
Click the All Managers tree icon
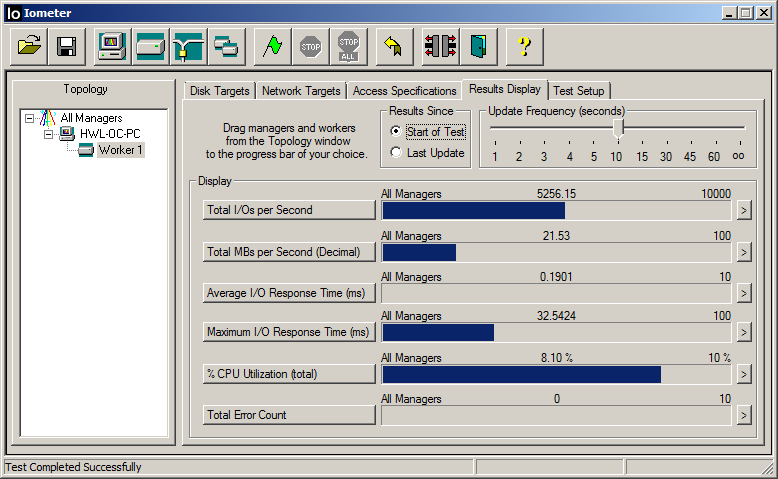tap(48, 118)
